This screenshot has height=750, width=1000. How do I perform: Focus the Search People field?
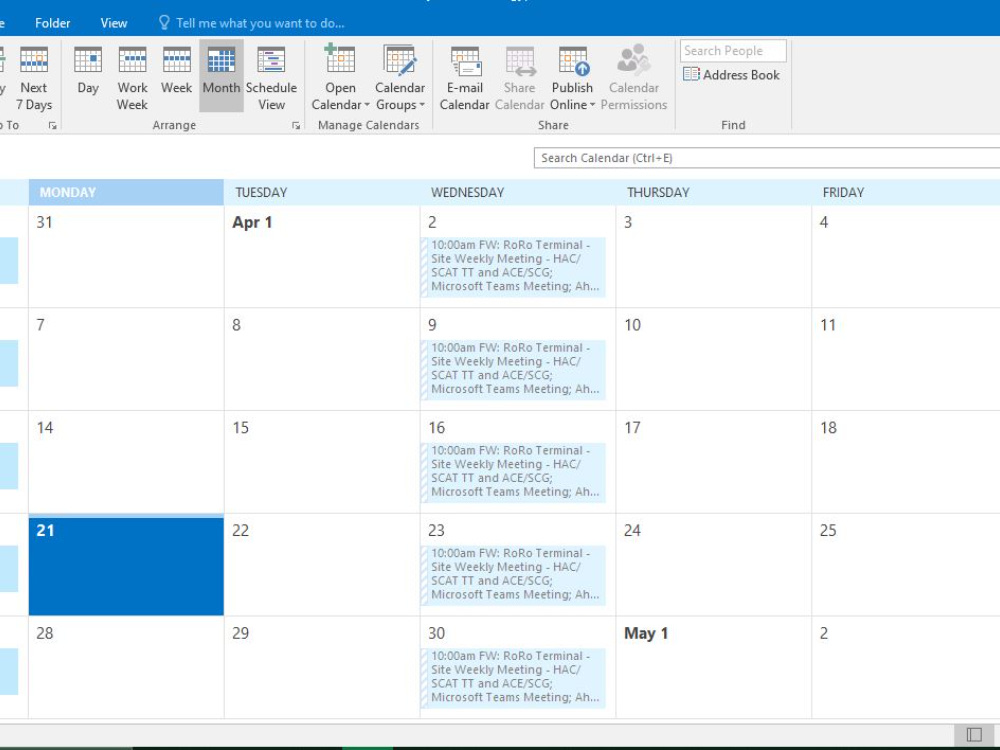[733, 51]
